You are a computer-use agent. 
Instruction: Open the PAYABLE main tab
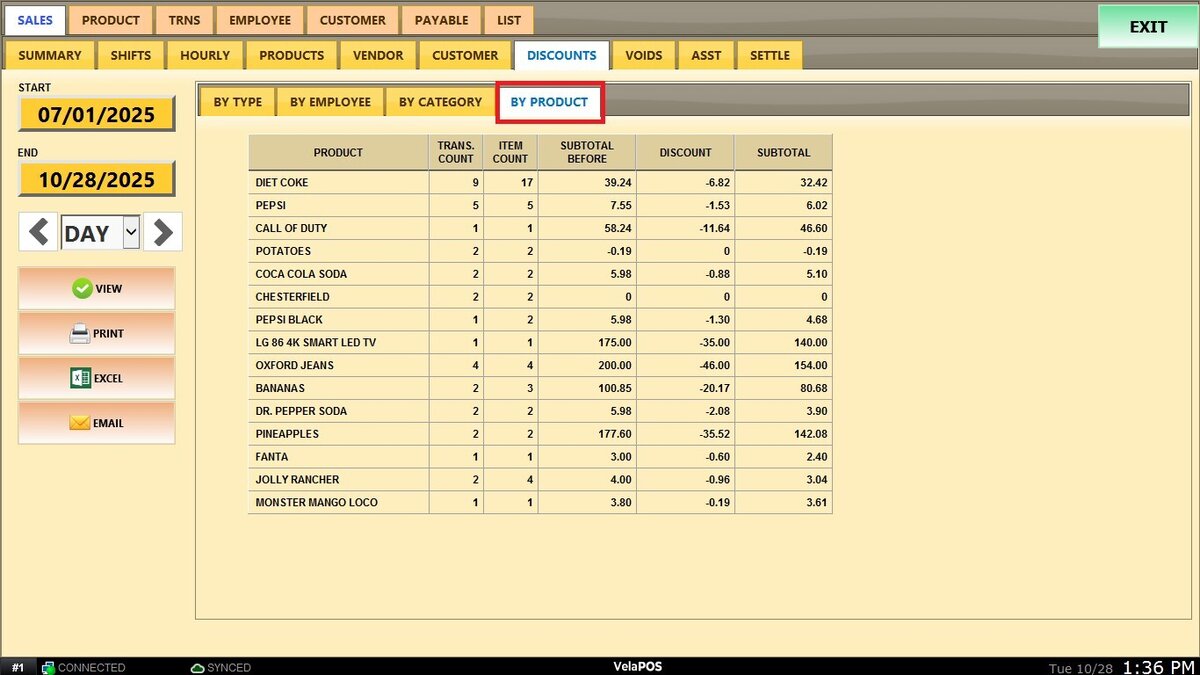click(x=441, y=20)
